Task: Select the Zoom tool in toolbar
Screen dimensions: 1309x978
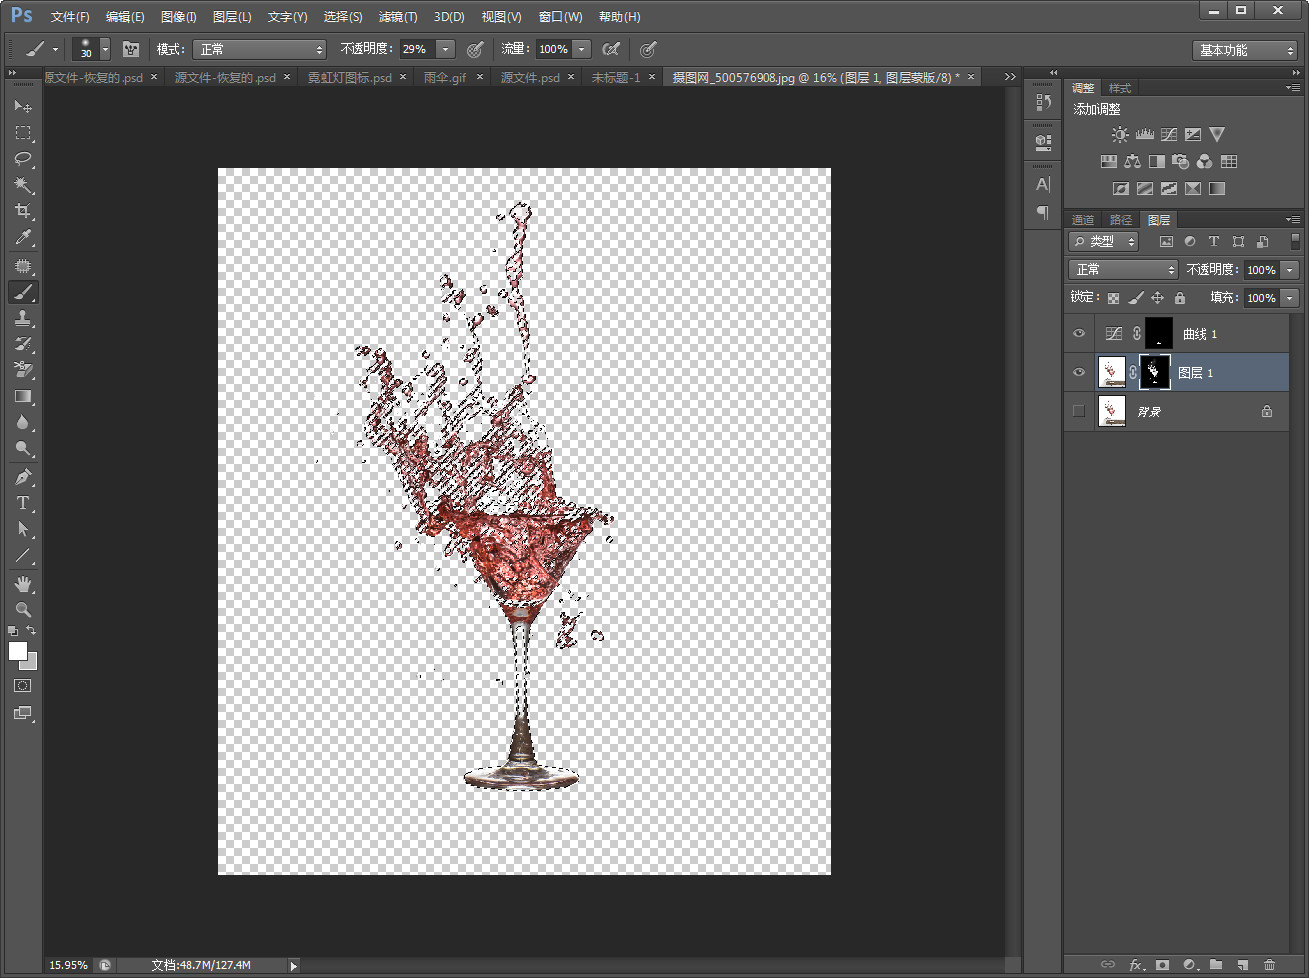Action: point(23,609)
